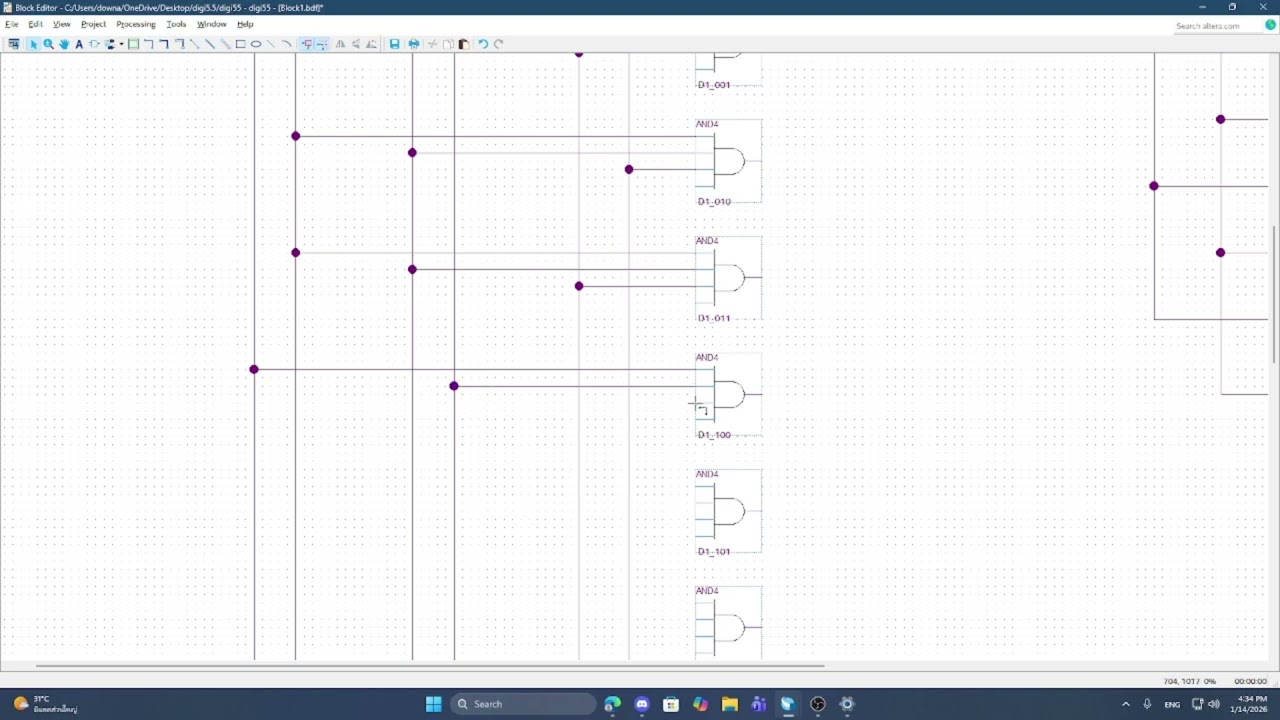The image size is (1280, 720).
Task: Open File Explorer from the taskbar
Action: (x=729, y=704)
